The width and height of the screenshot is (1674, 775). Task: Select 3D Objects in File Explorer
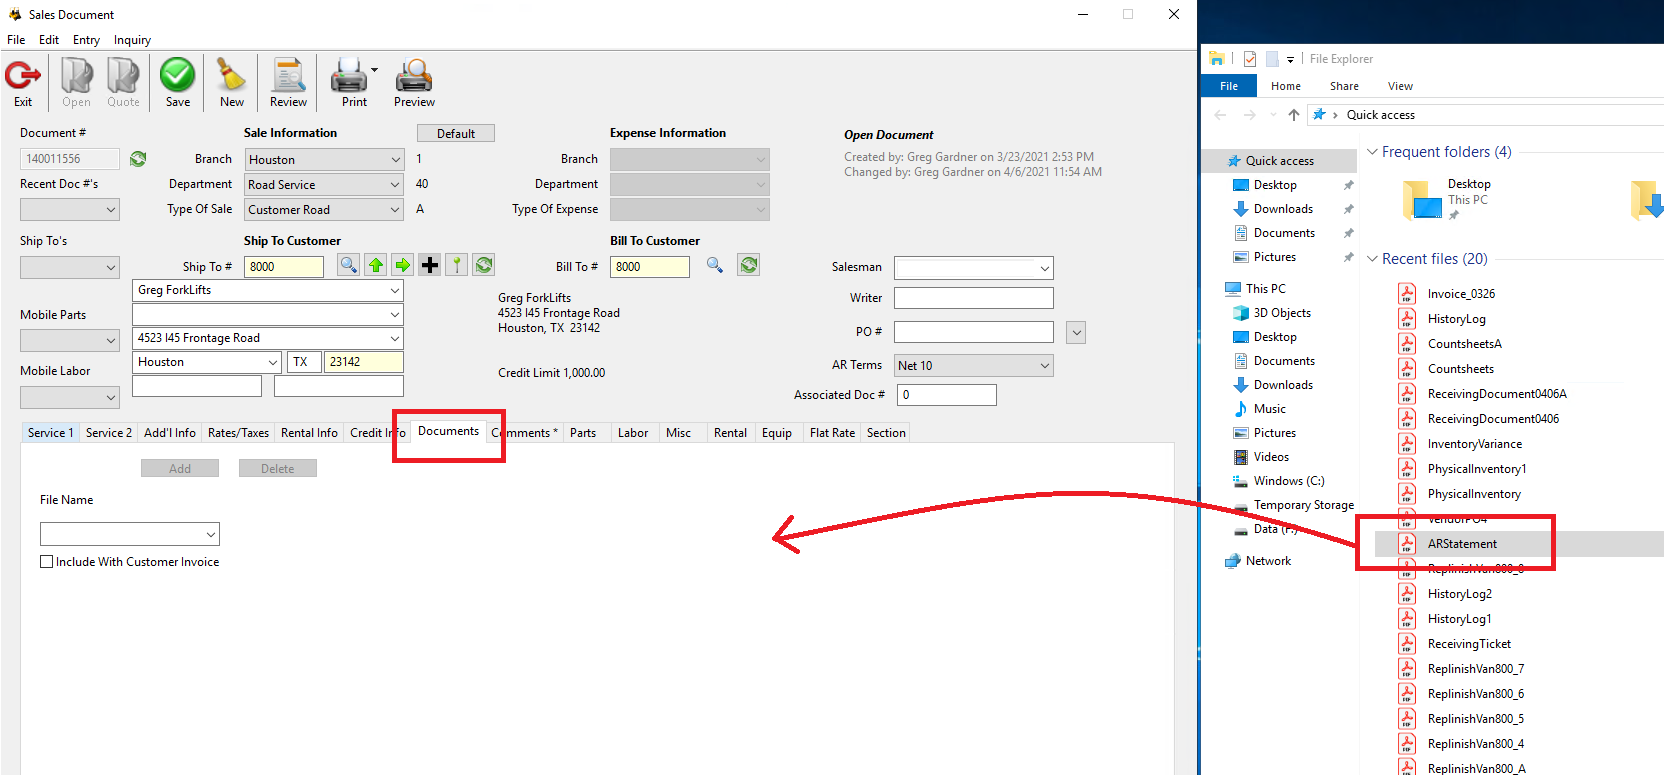pyautogui.click(x=1282, y=313)
